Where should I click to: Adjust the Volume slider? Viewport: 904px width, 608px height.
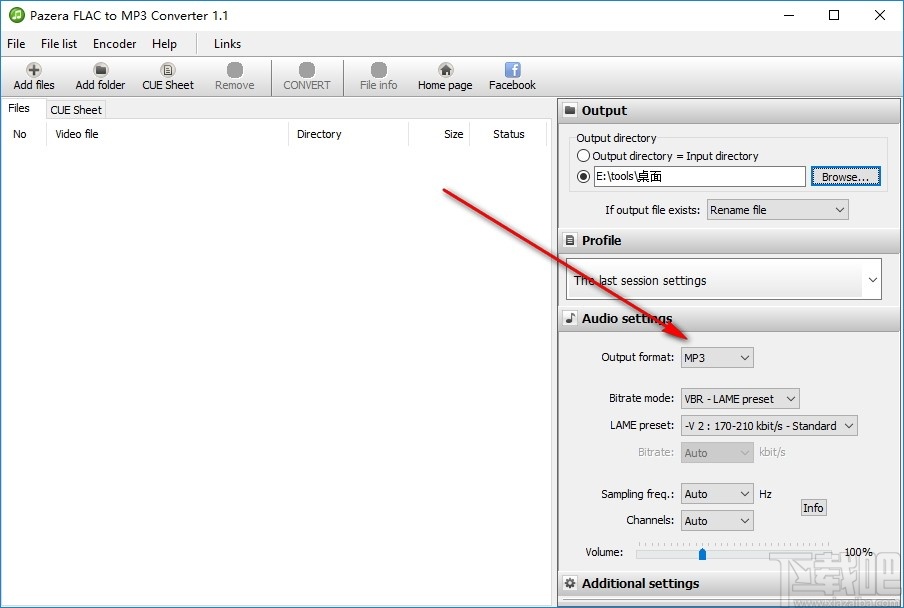tap(702, 552)
